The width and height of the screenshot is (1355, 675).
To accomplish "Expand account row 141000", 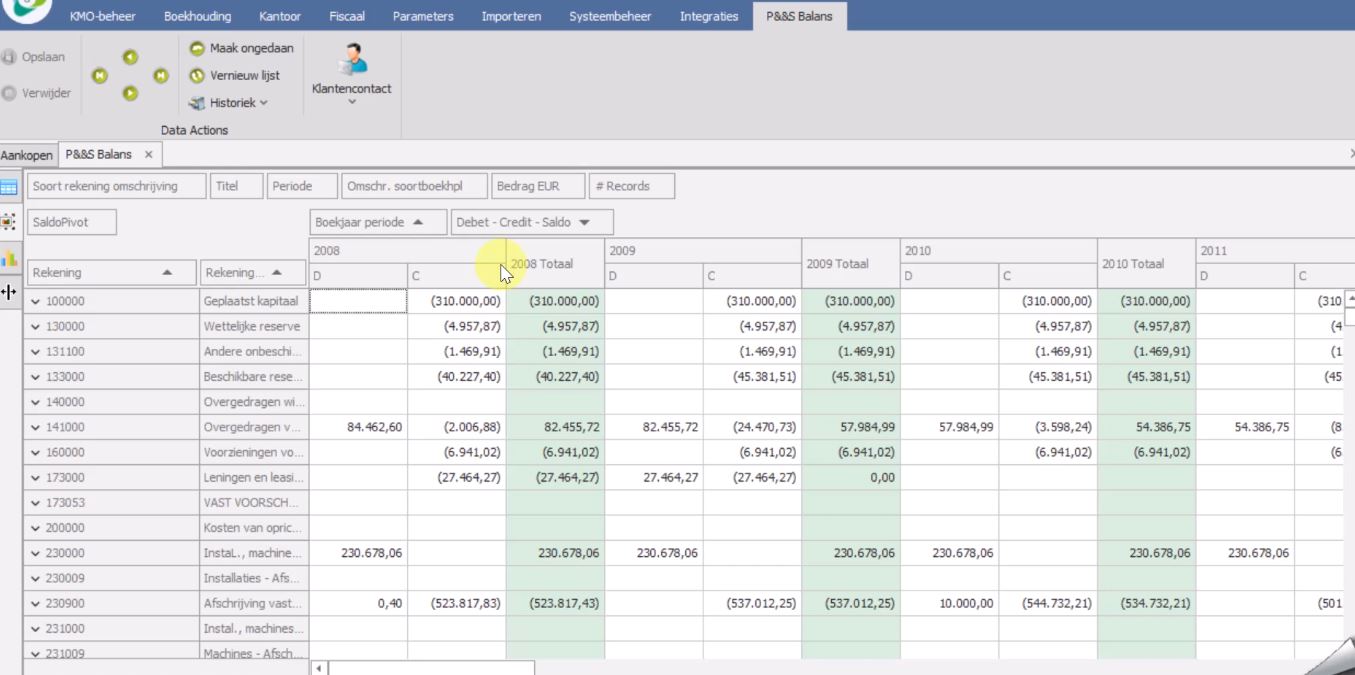I will point(36,427).
